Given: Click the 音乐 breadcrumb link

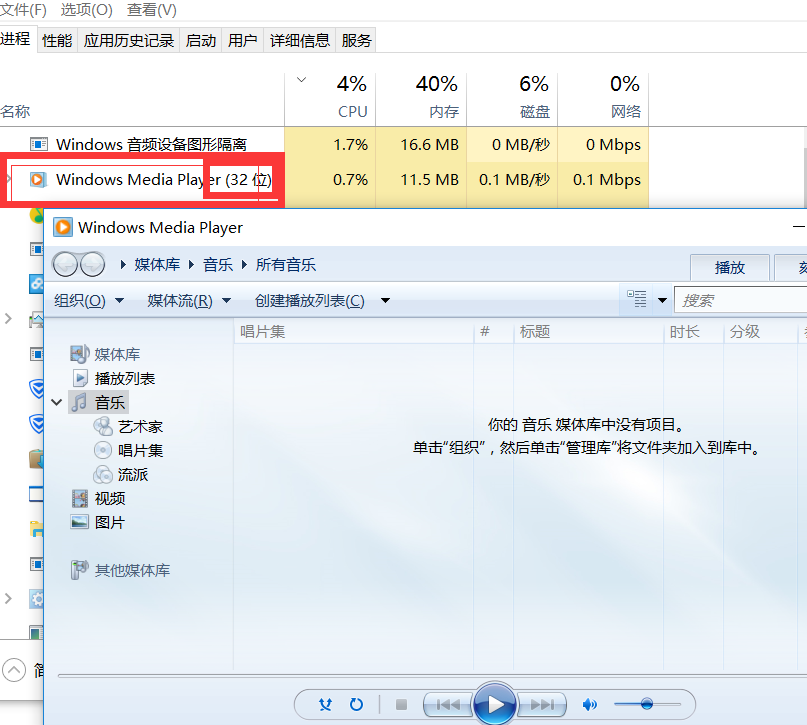Looking at the screenshot, I should (218, 264).
